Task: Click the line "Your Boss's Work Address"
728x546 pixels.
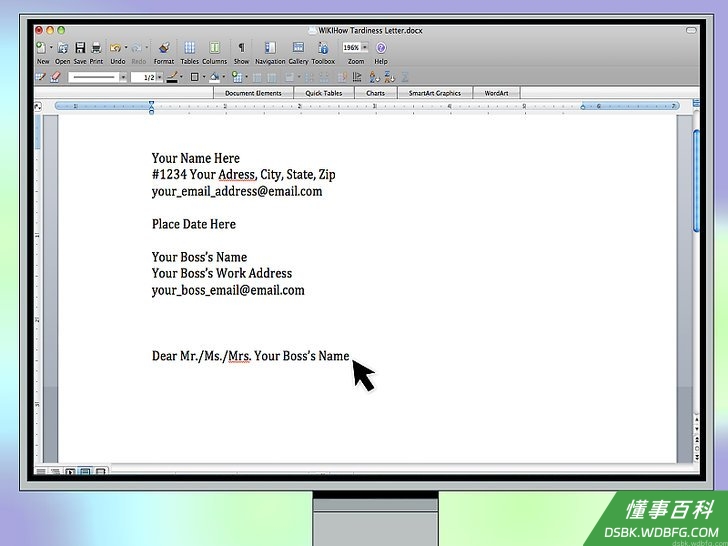Action: pos(222,273)
